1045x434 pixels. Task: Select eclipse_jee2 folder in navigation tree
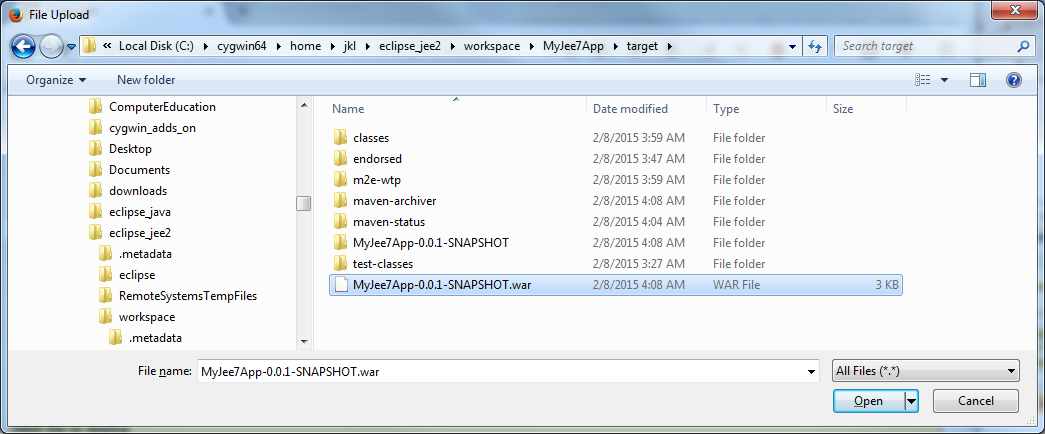pos(142,233)
